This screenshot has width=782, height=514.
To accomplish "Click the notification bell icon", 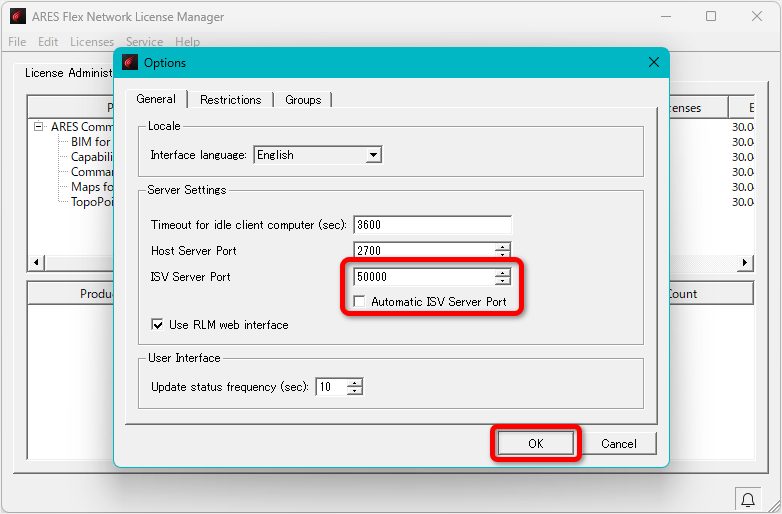I will tap(748, 499).
